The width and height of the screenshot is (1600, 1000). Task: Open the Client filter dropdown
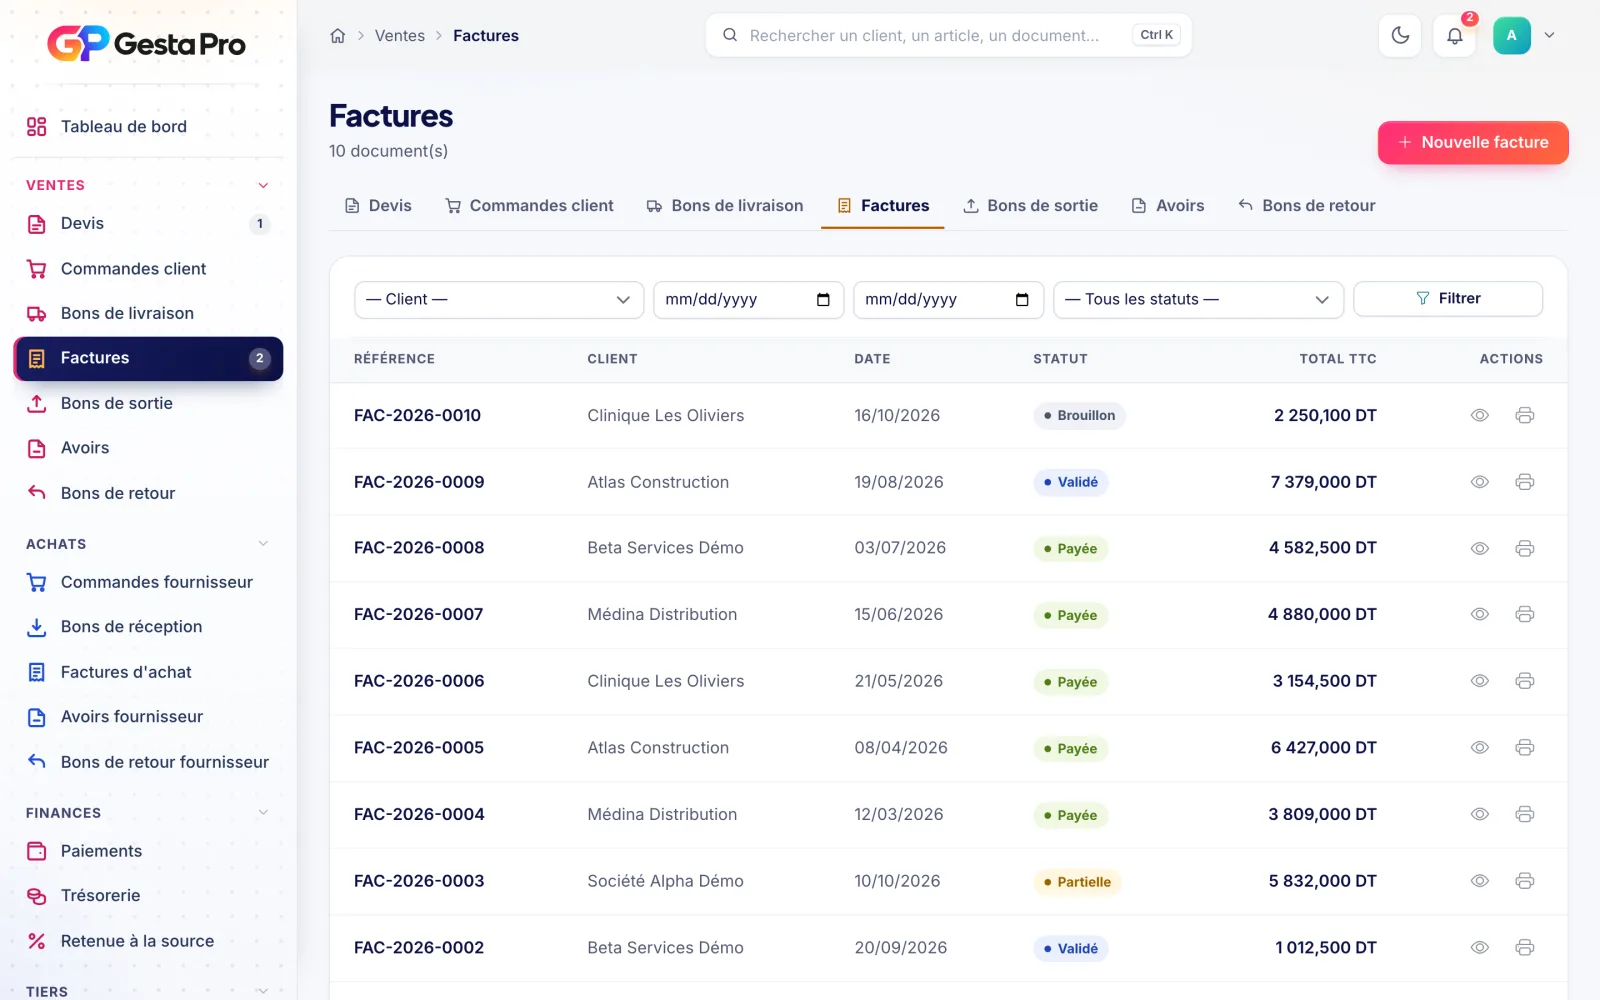499,300
